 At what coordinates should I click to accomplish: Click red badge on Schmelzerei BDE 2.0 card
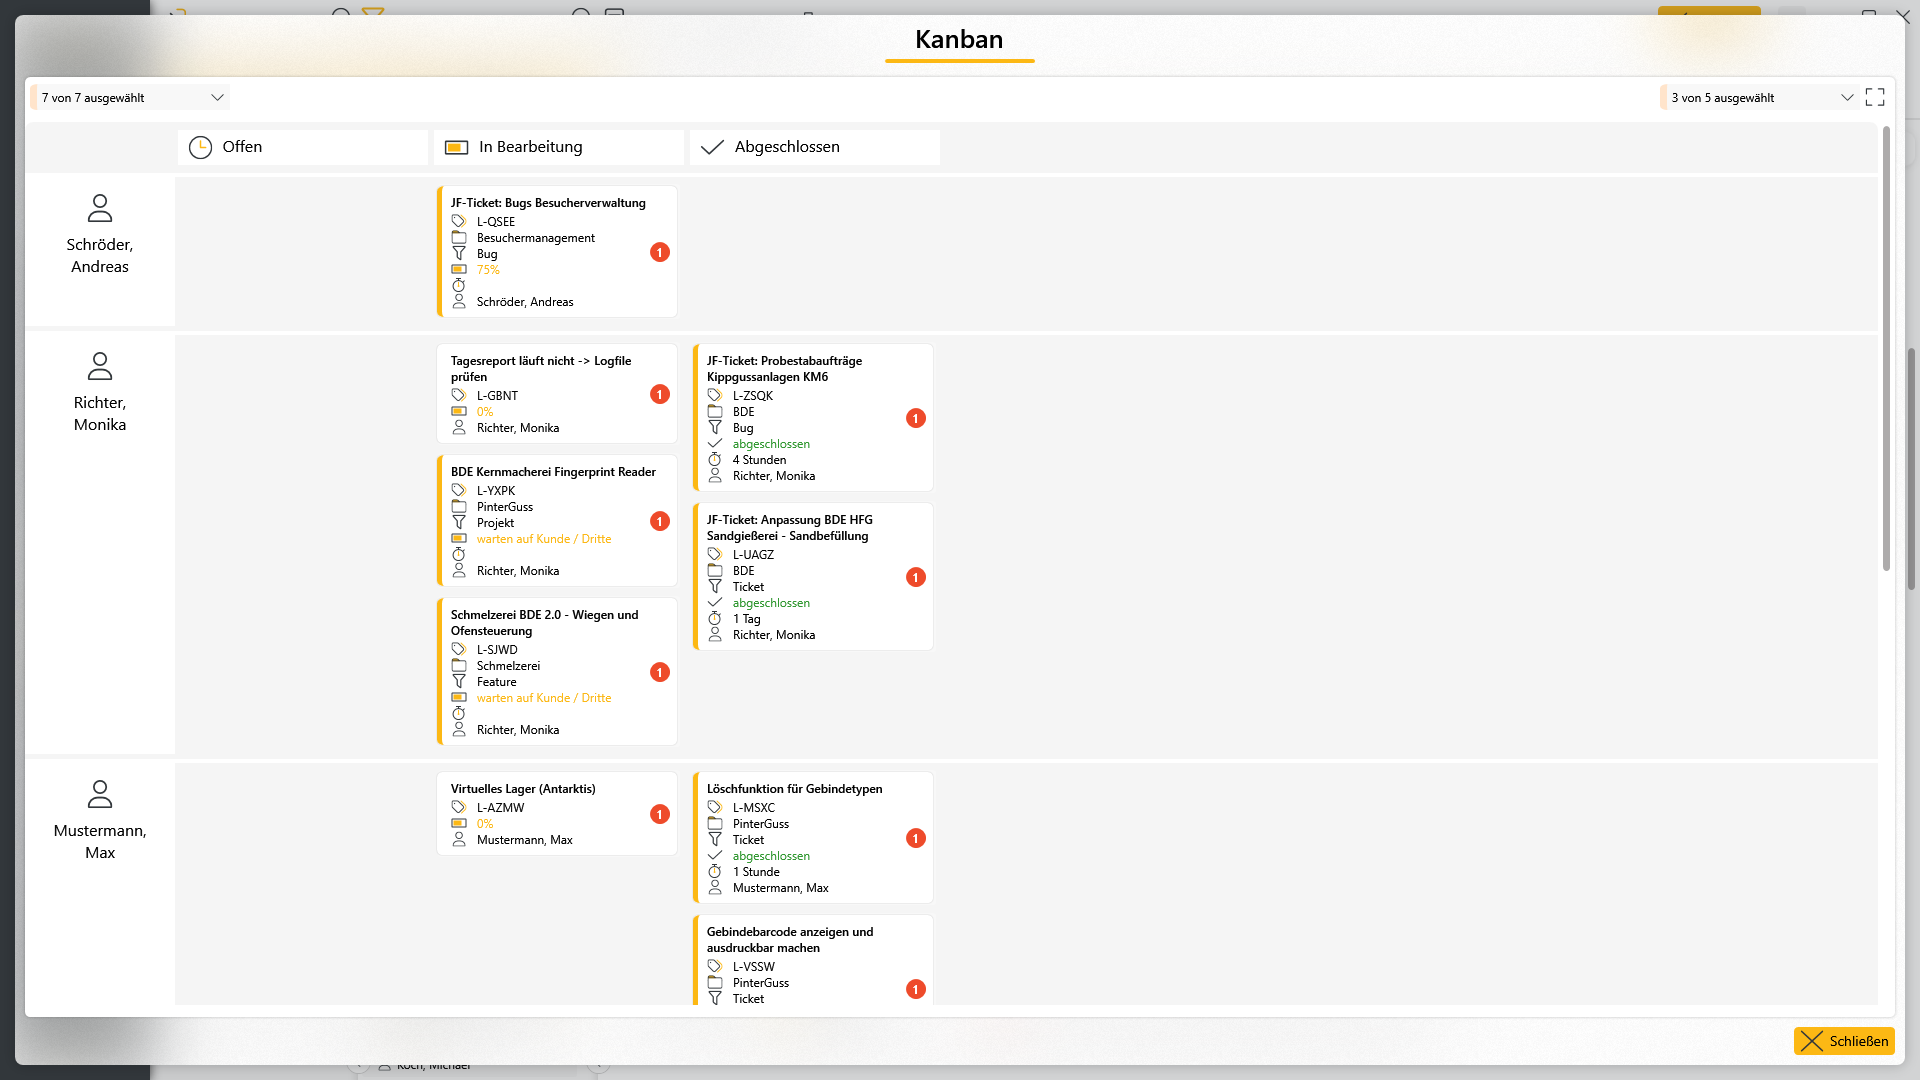660,672
